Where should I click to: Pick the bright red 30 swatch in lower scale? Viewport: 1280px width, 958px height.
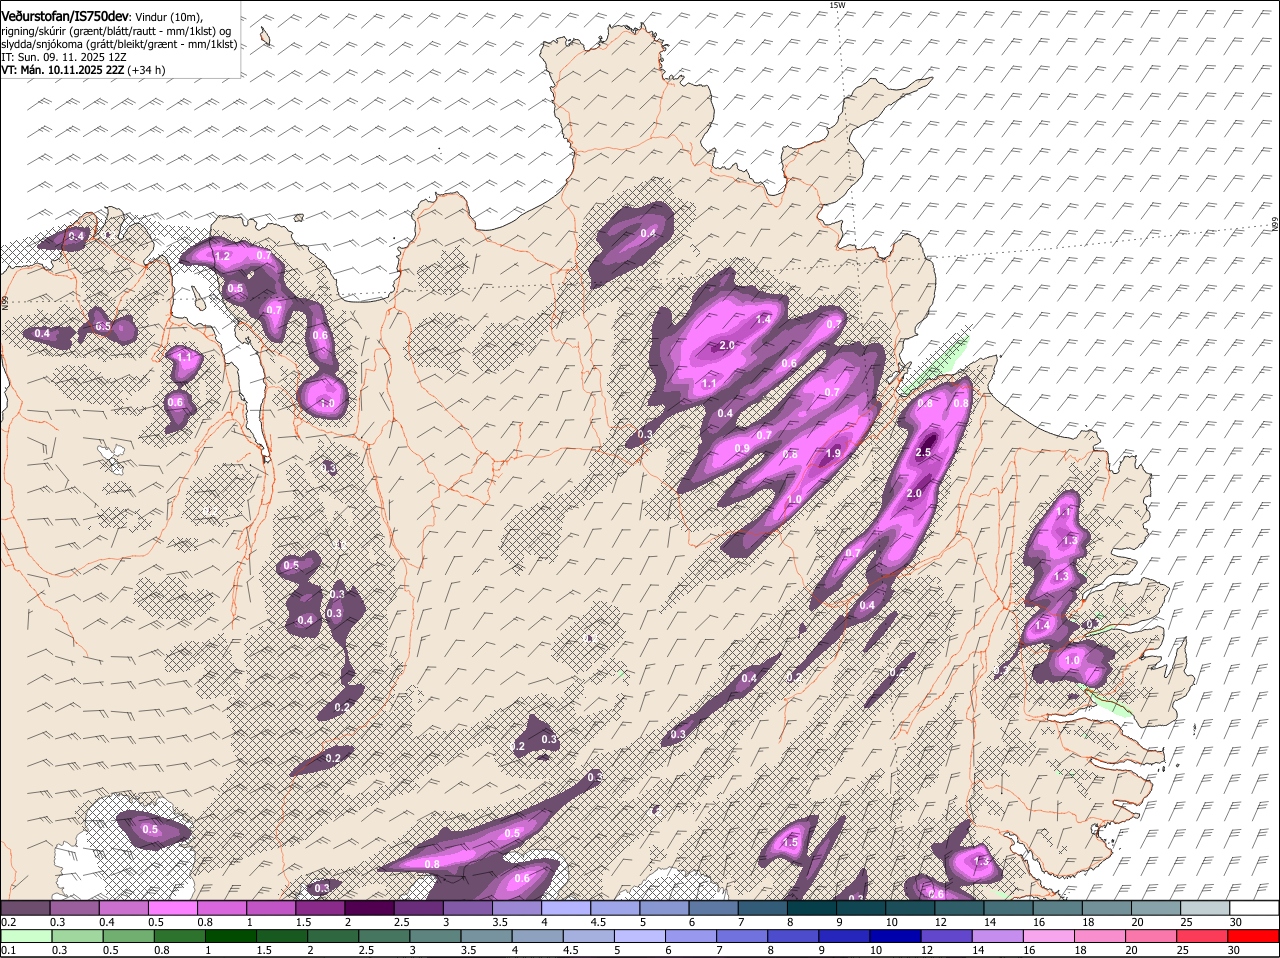(x=1254, y=936)
